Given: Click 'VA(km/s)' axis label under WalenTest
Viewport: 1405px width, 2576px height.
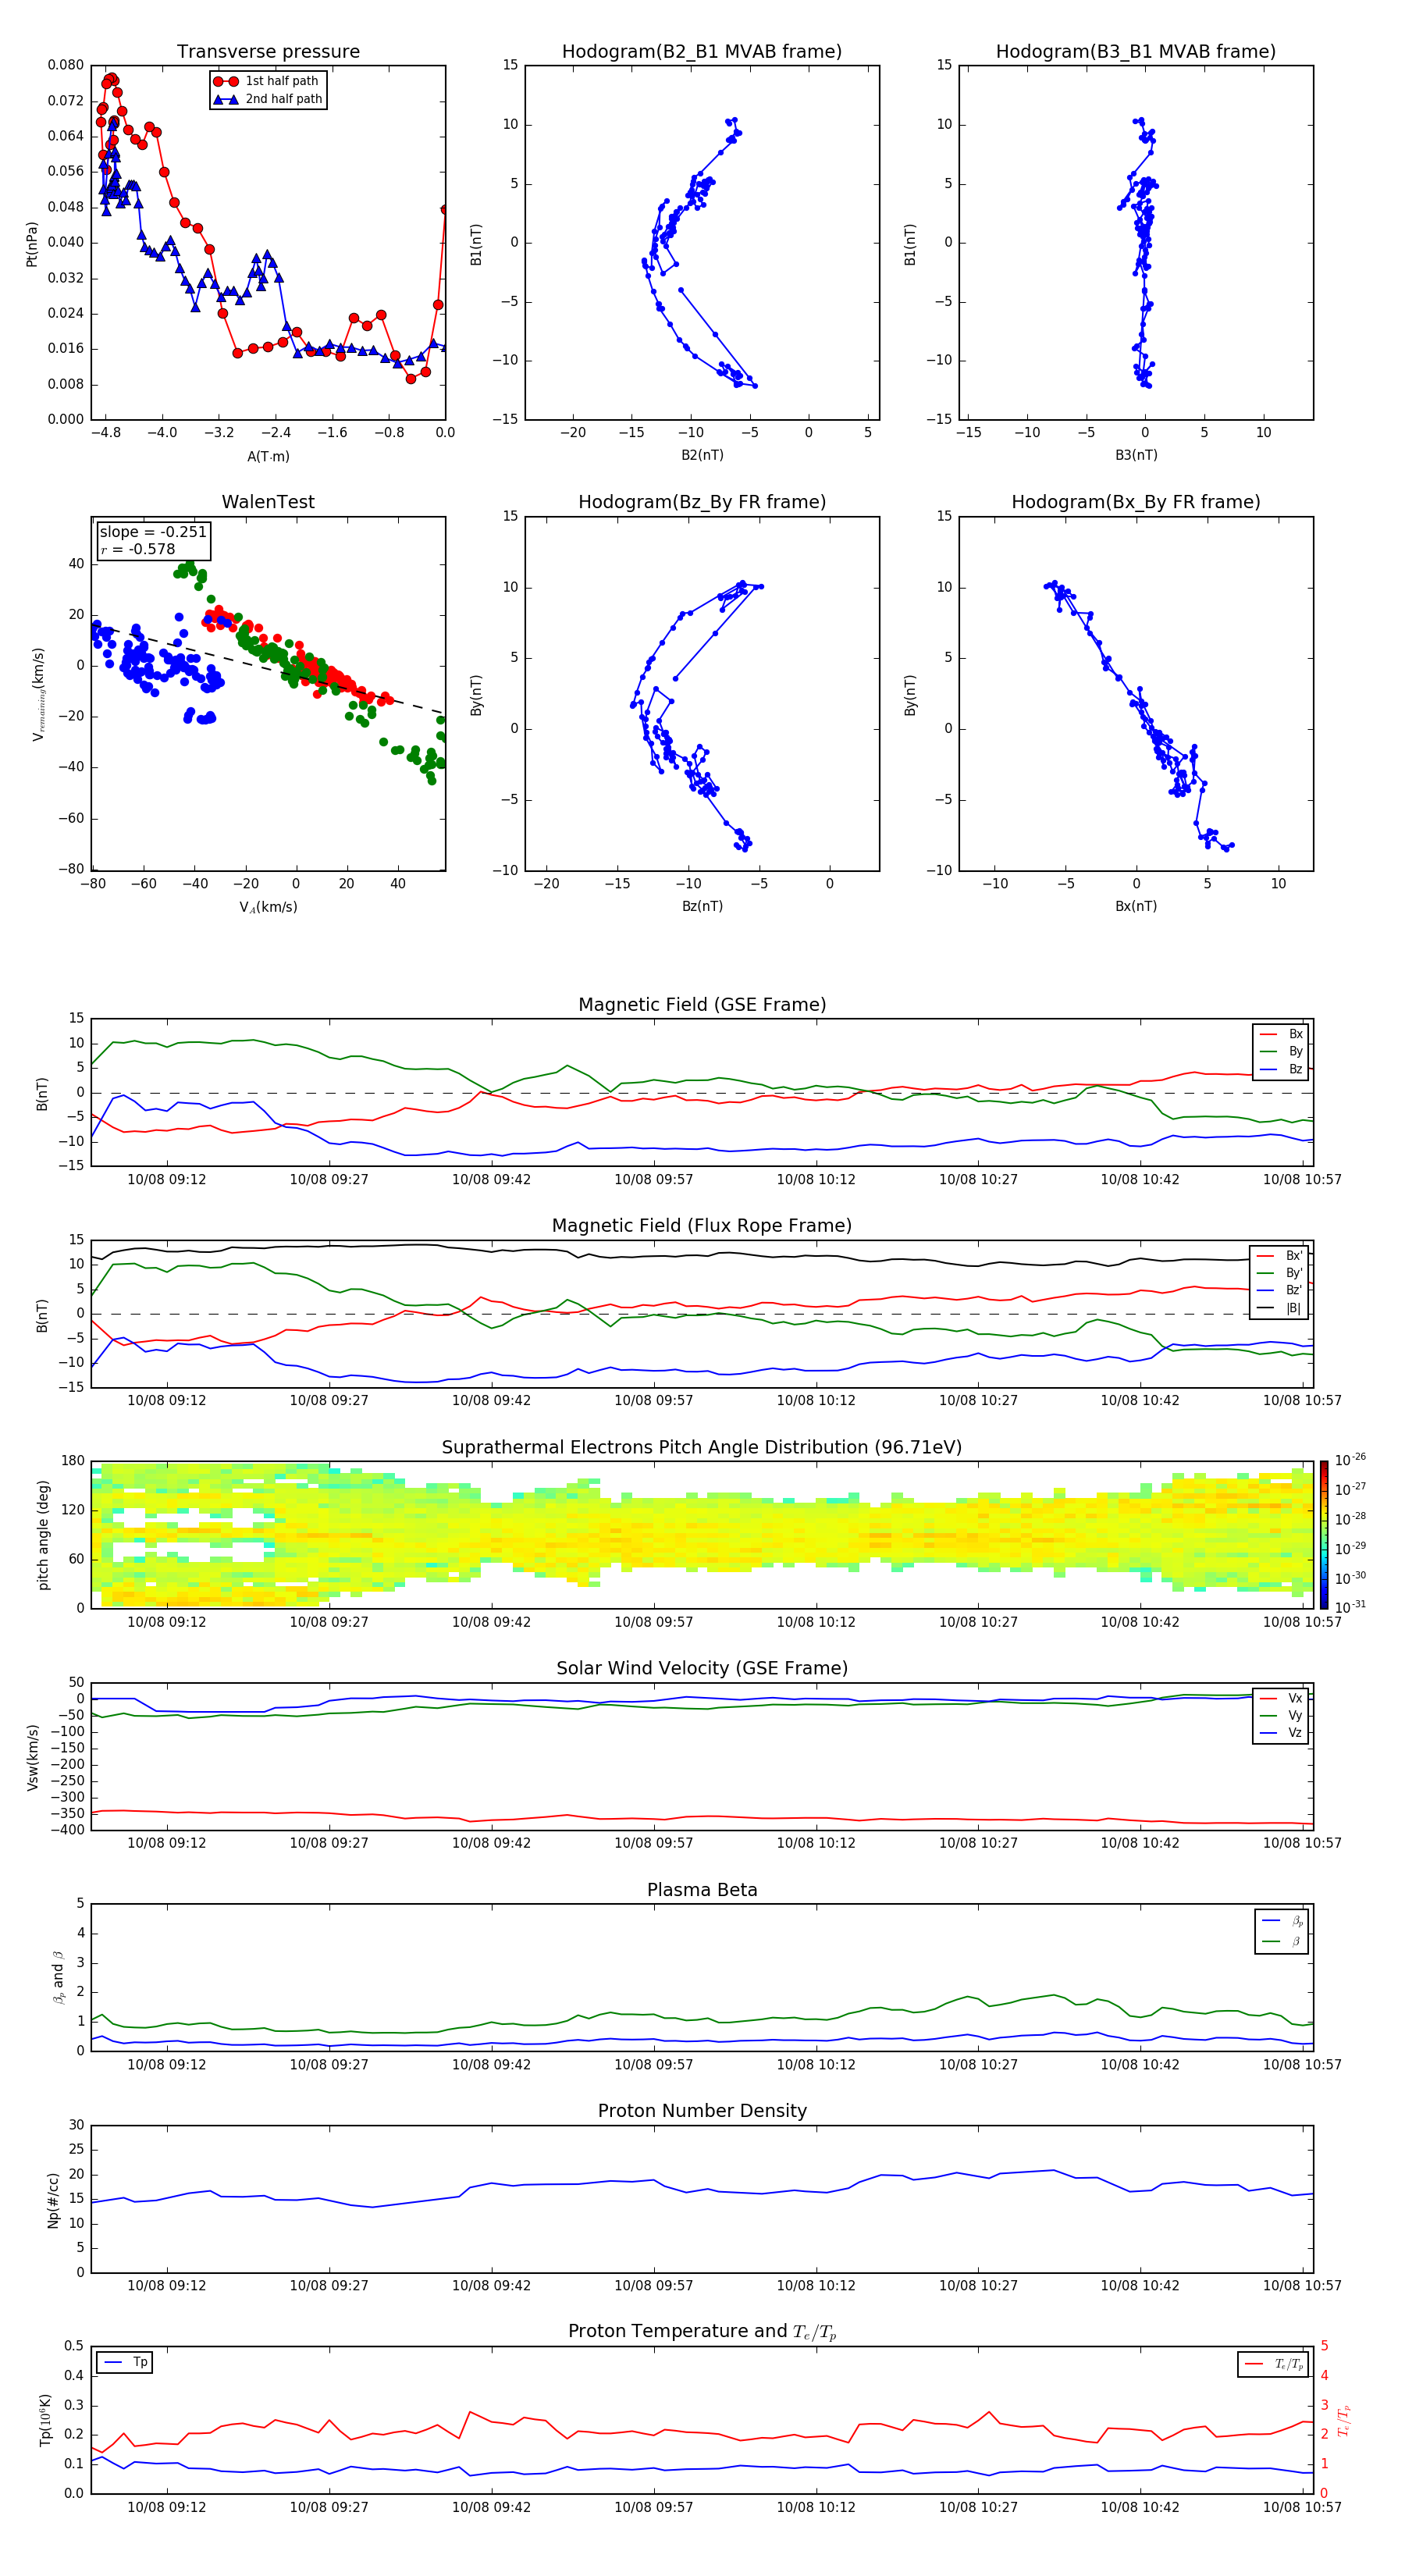Looking at the screenshot, I should (x=268, y=907).
